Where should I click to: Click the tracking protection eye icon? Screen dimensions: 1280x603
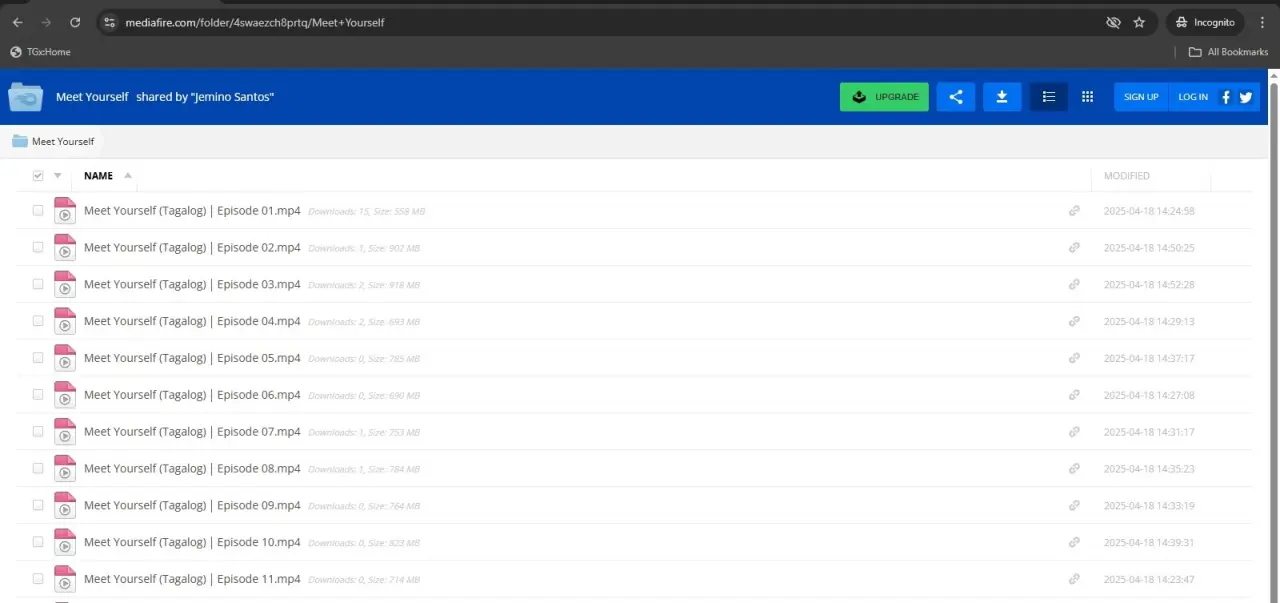coord(1113,22)
